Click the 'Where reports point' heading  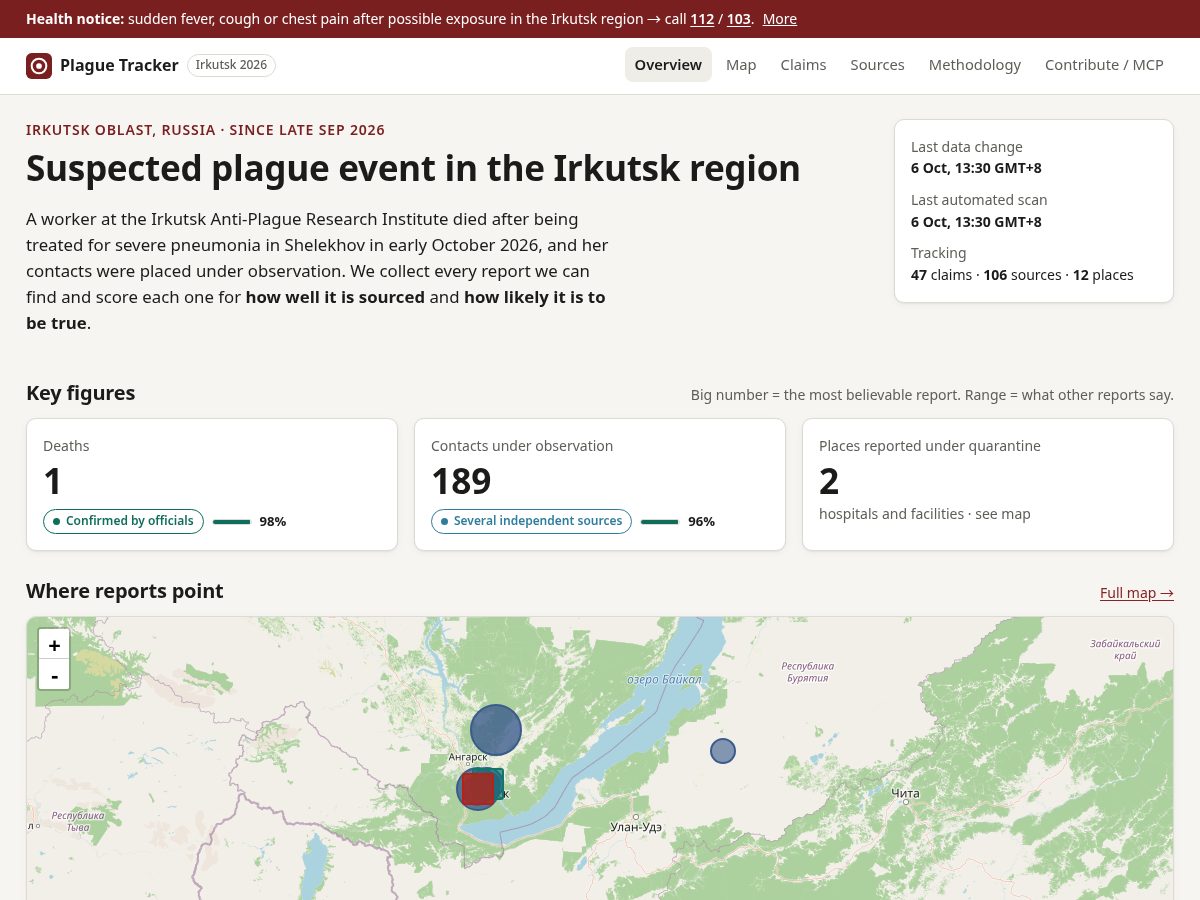coord(125,591)
